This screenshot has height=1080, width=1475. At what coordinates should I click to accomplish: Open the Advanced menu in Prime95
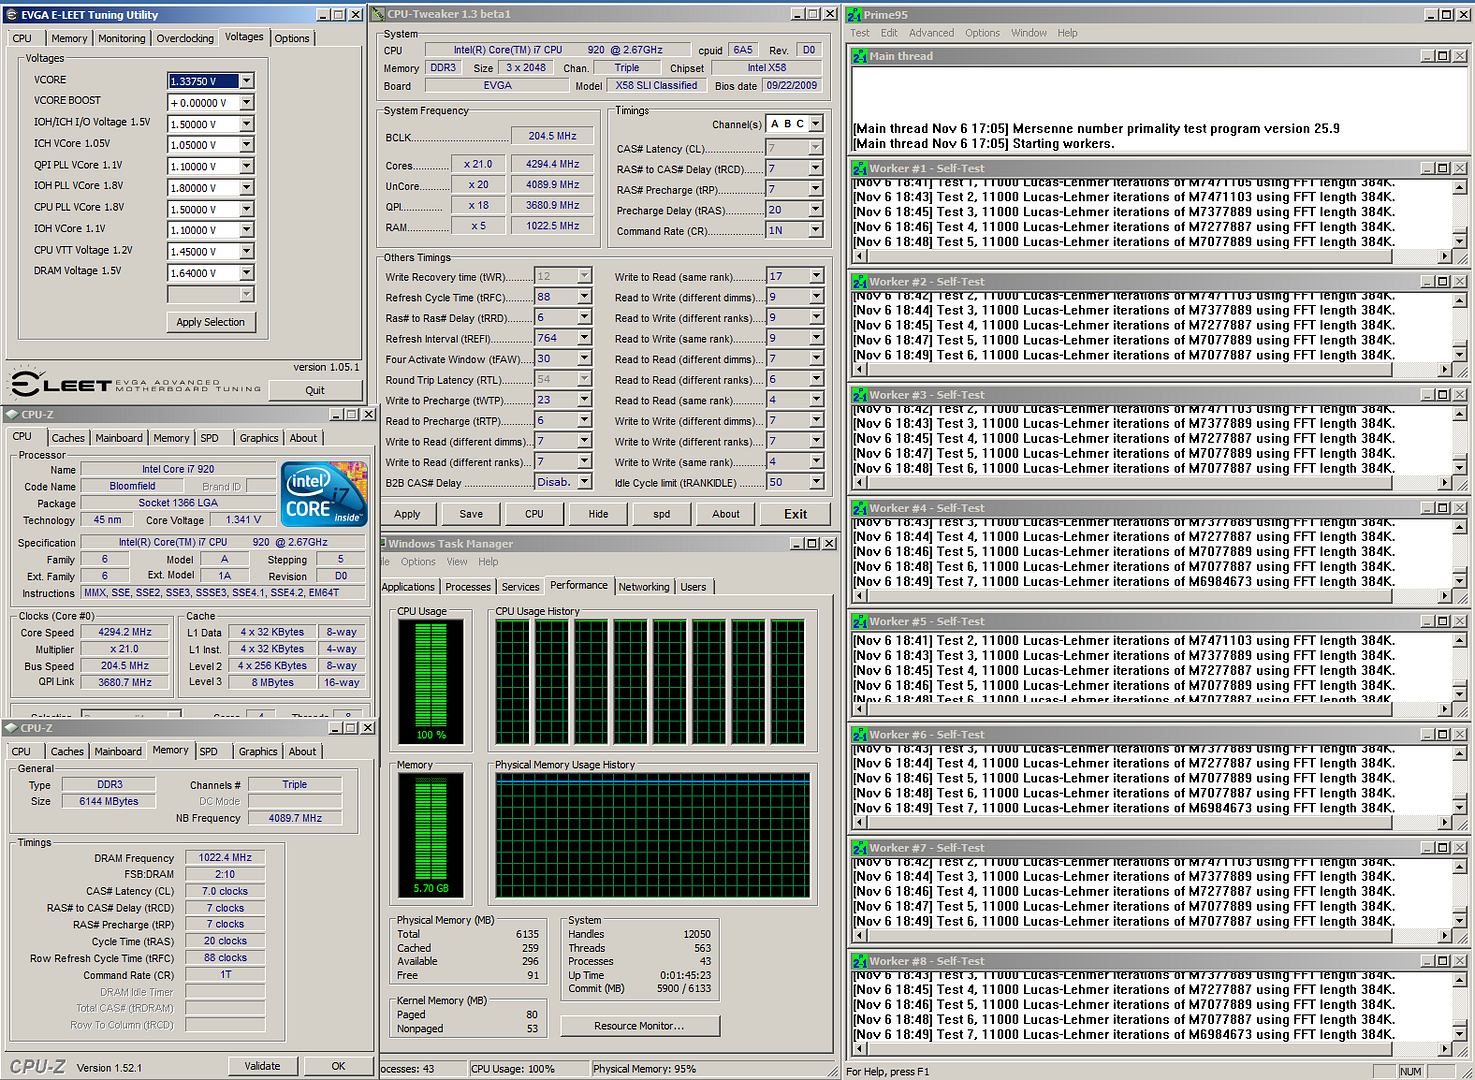931,33
